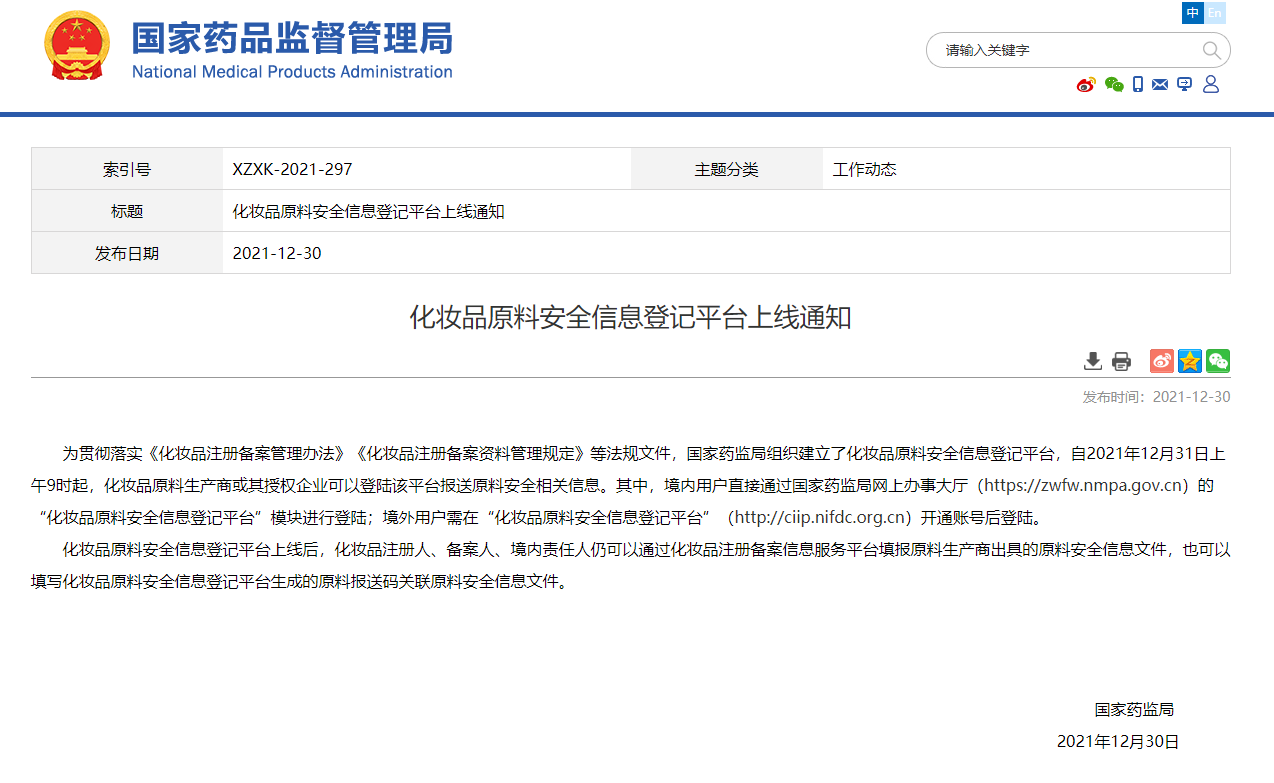
Task: Switch to the En language tab
Action: (1213, 13)
